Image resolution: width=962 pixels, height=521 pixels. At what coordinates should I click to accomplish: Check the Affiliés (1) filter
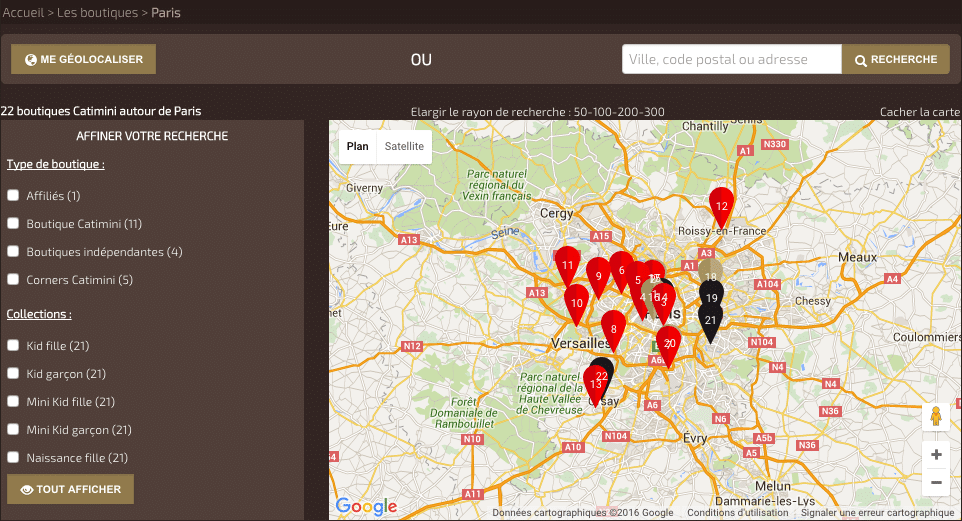[x=13, y=195]
